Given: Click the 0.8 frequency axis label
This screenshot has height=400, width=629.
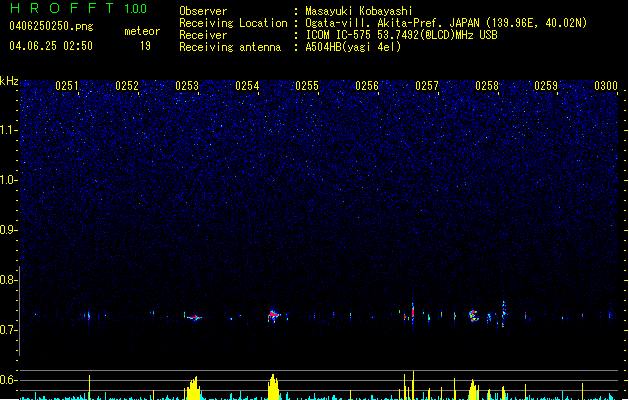Looking at the screenshot, I should coord(9,280).
